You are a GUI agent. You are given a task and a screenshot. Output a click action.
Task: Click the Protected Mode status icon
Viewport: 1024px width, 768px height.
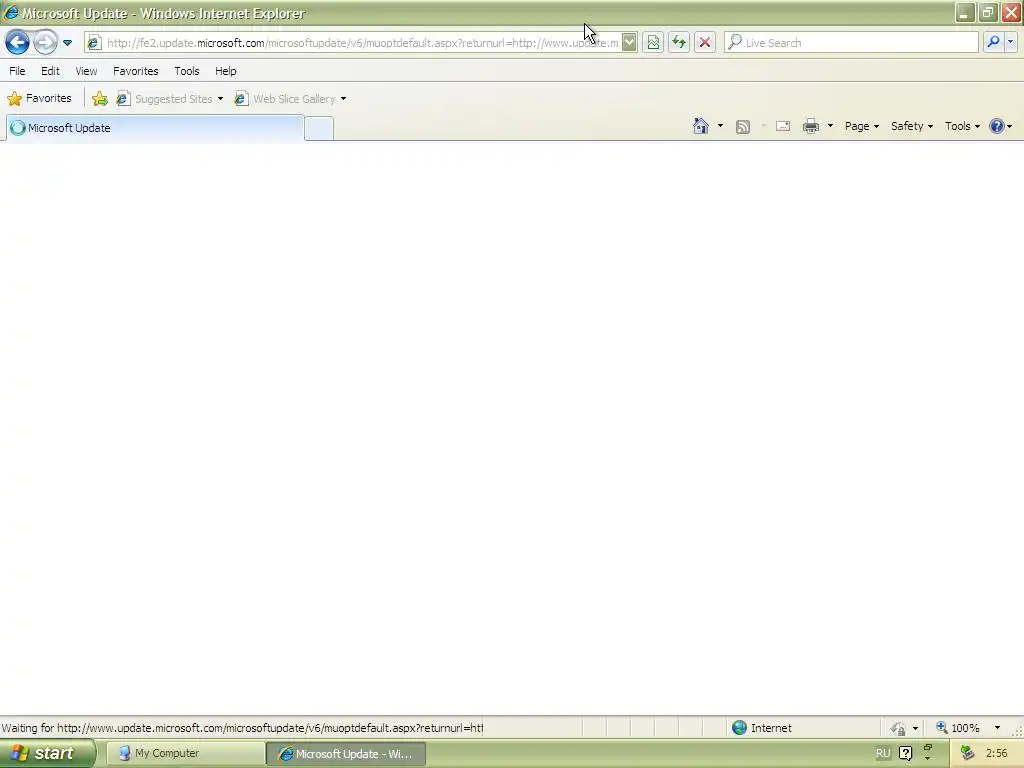click(x=899, y=728)
